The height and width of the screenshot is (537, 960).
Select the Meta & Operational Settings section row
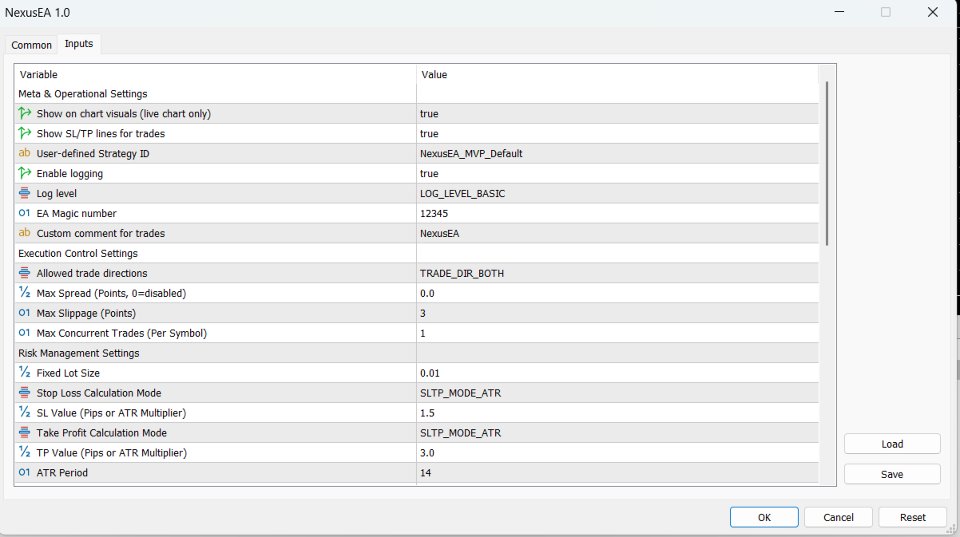pyautogui.click(x=416, y=94)
